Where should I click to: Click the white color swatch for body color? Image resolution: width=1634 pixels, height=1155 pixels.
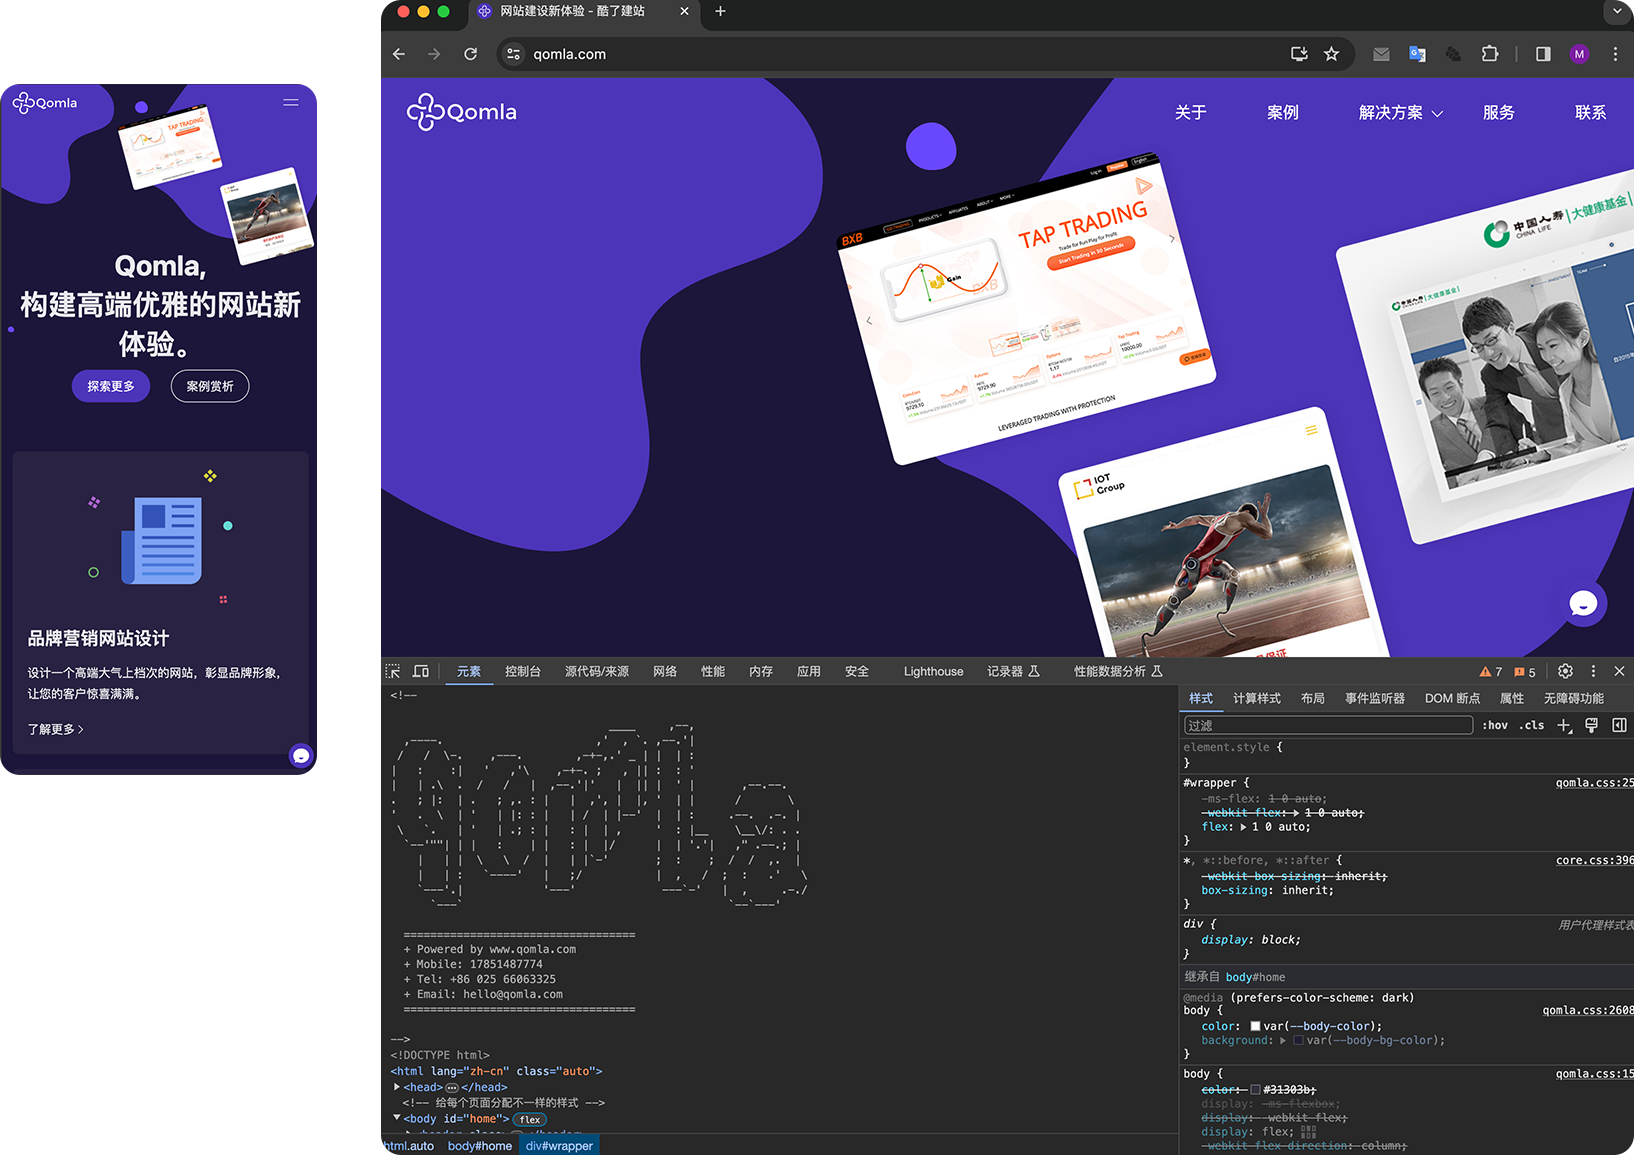1255,1026
